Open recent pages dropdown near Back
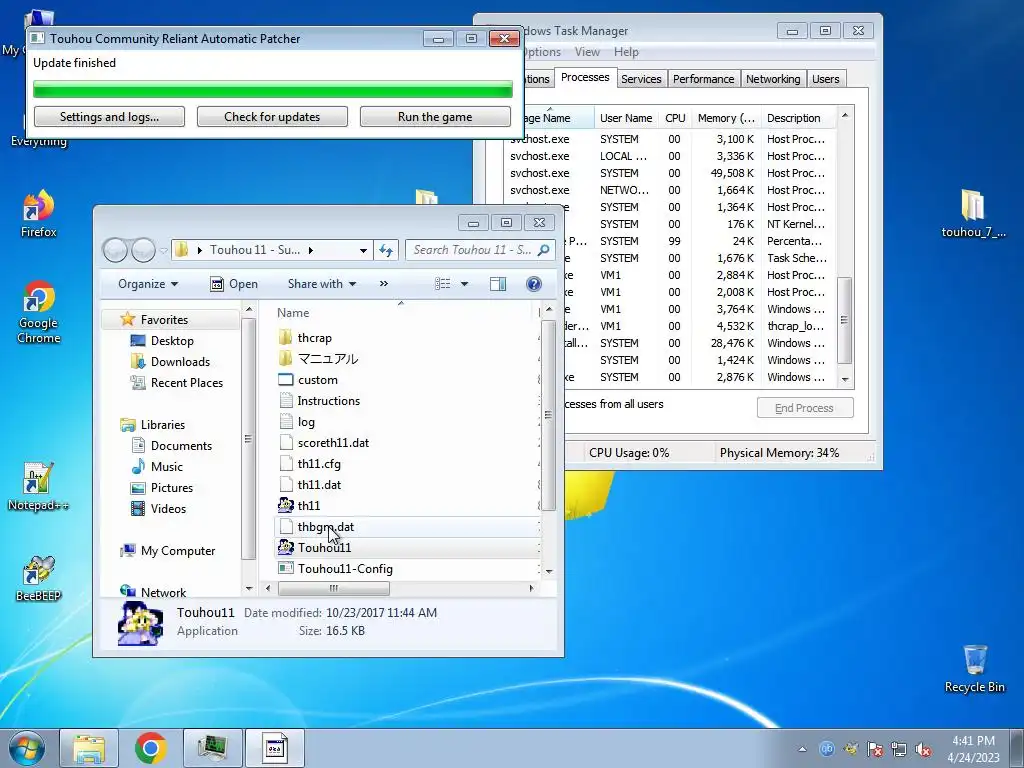The height and width of the screenshot is (768, 1024). (163, 250)
